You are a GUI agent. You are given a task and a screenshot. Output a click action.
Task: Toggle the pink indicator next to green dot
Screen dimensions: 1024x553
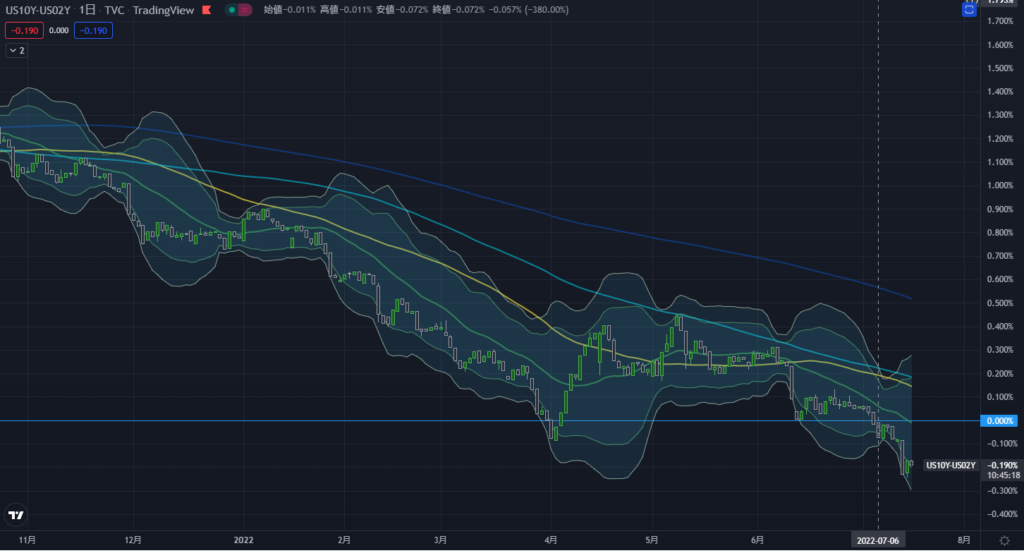tap(245, 10)
